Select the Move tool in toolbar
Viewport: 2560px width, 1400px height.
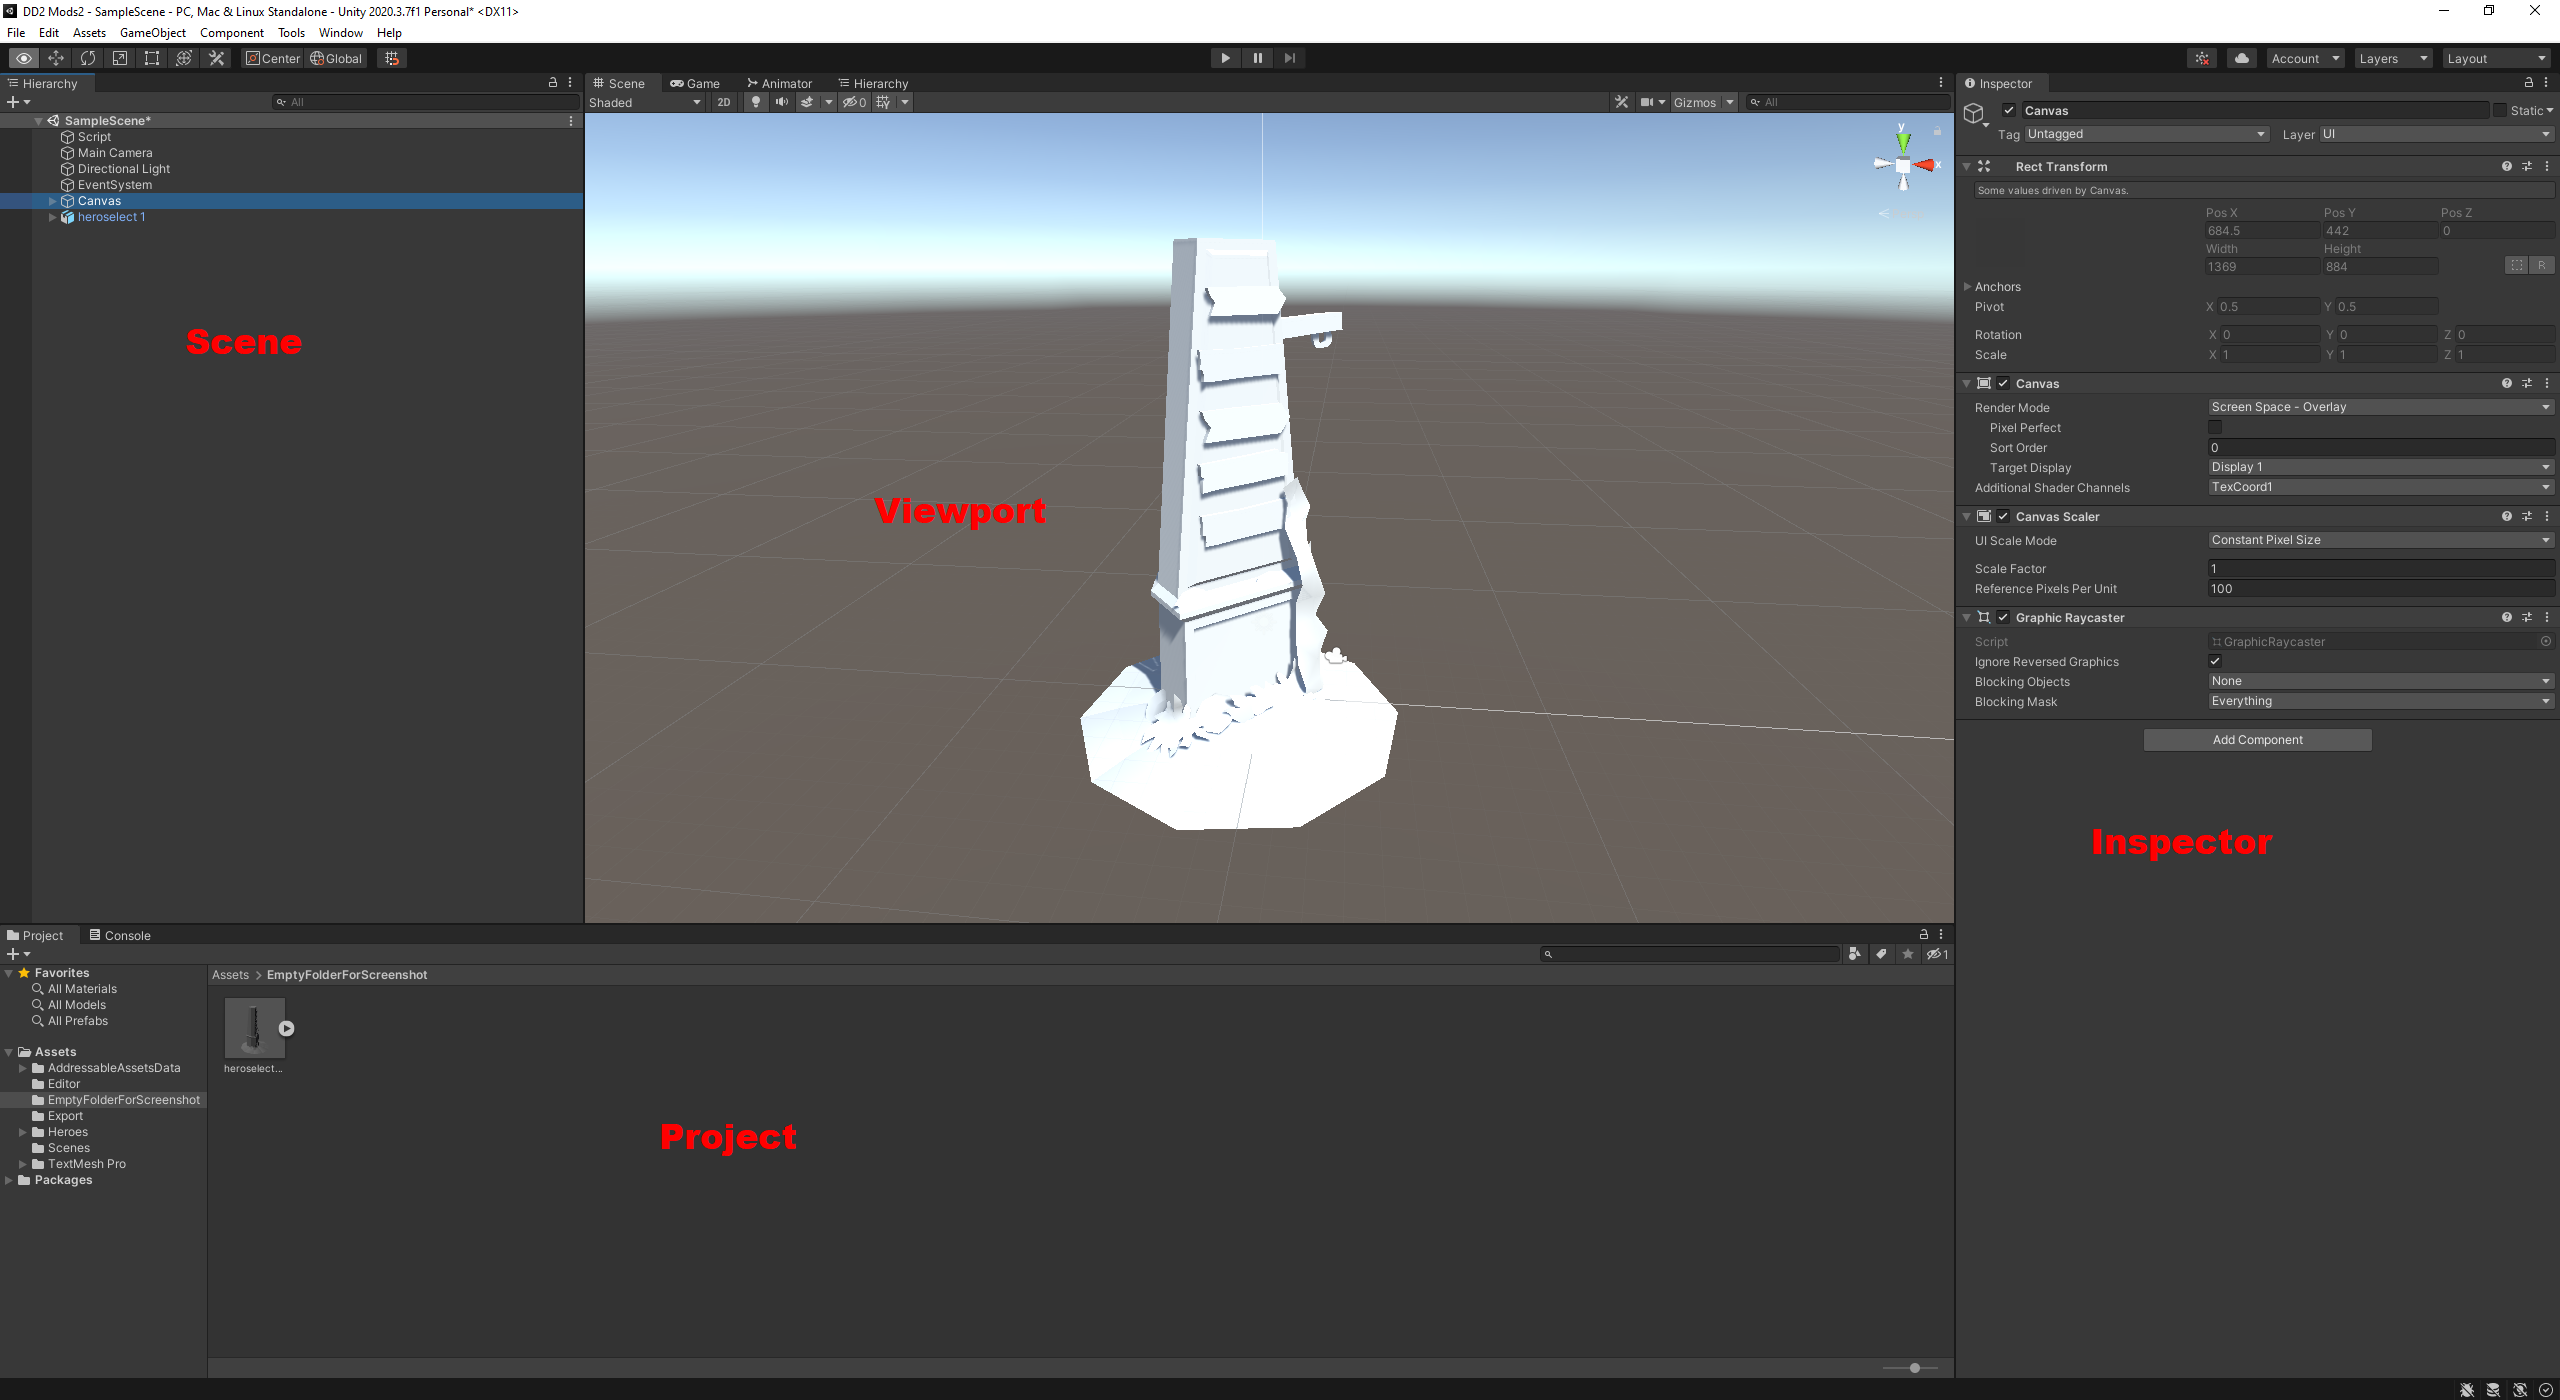click(x=56, y=58)
